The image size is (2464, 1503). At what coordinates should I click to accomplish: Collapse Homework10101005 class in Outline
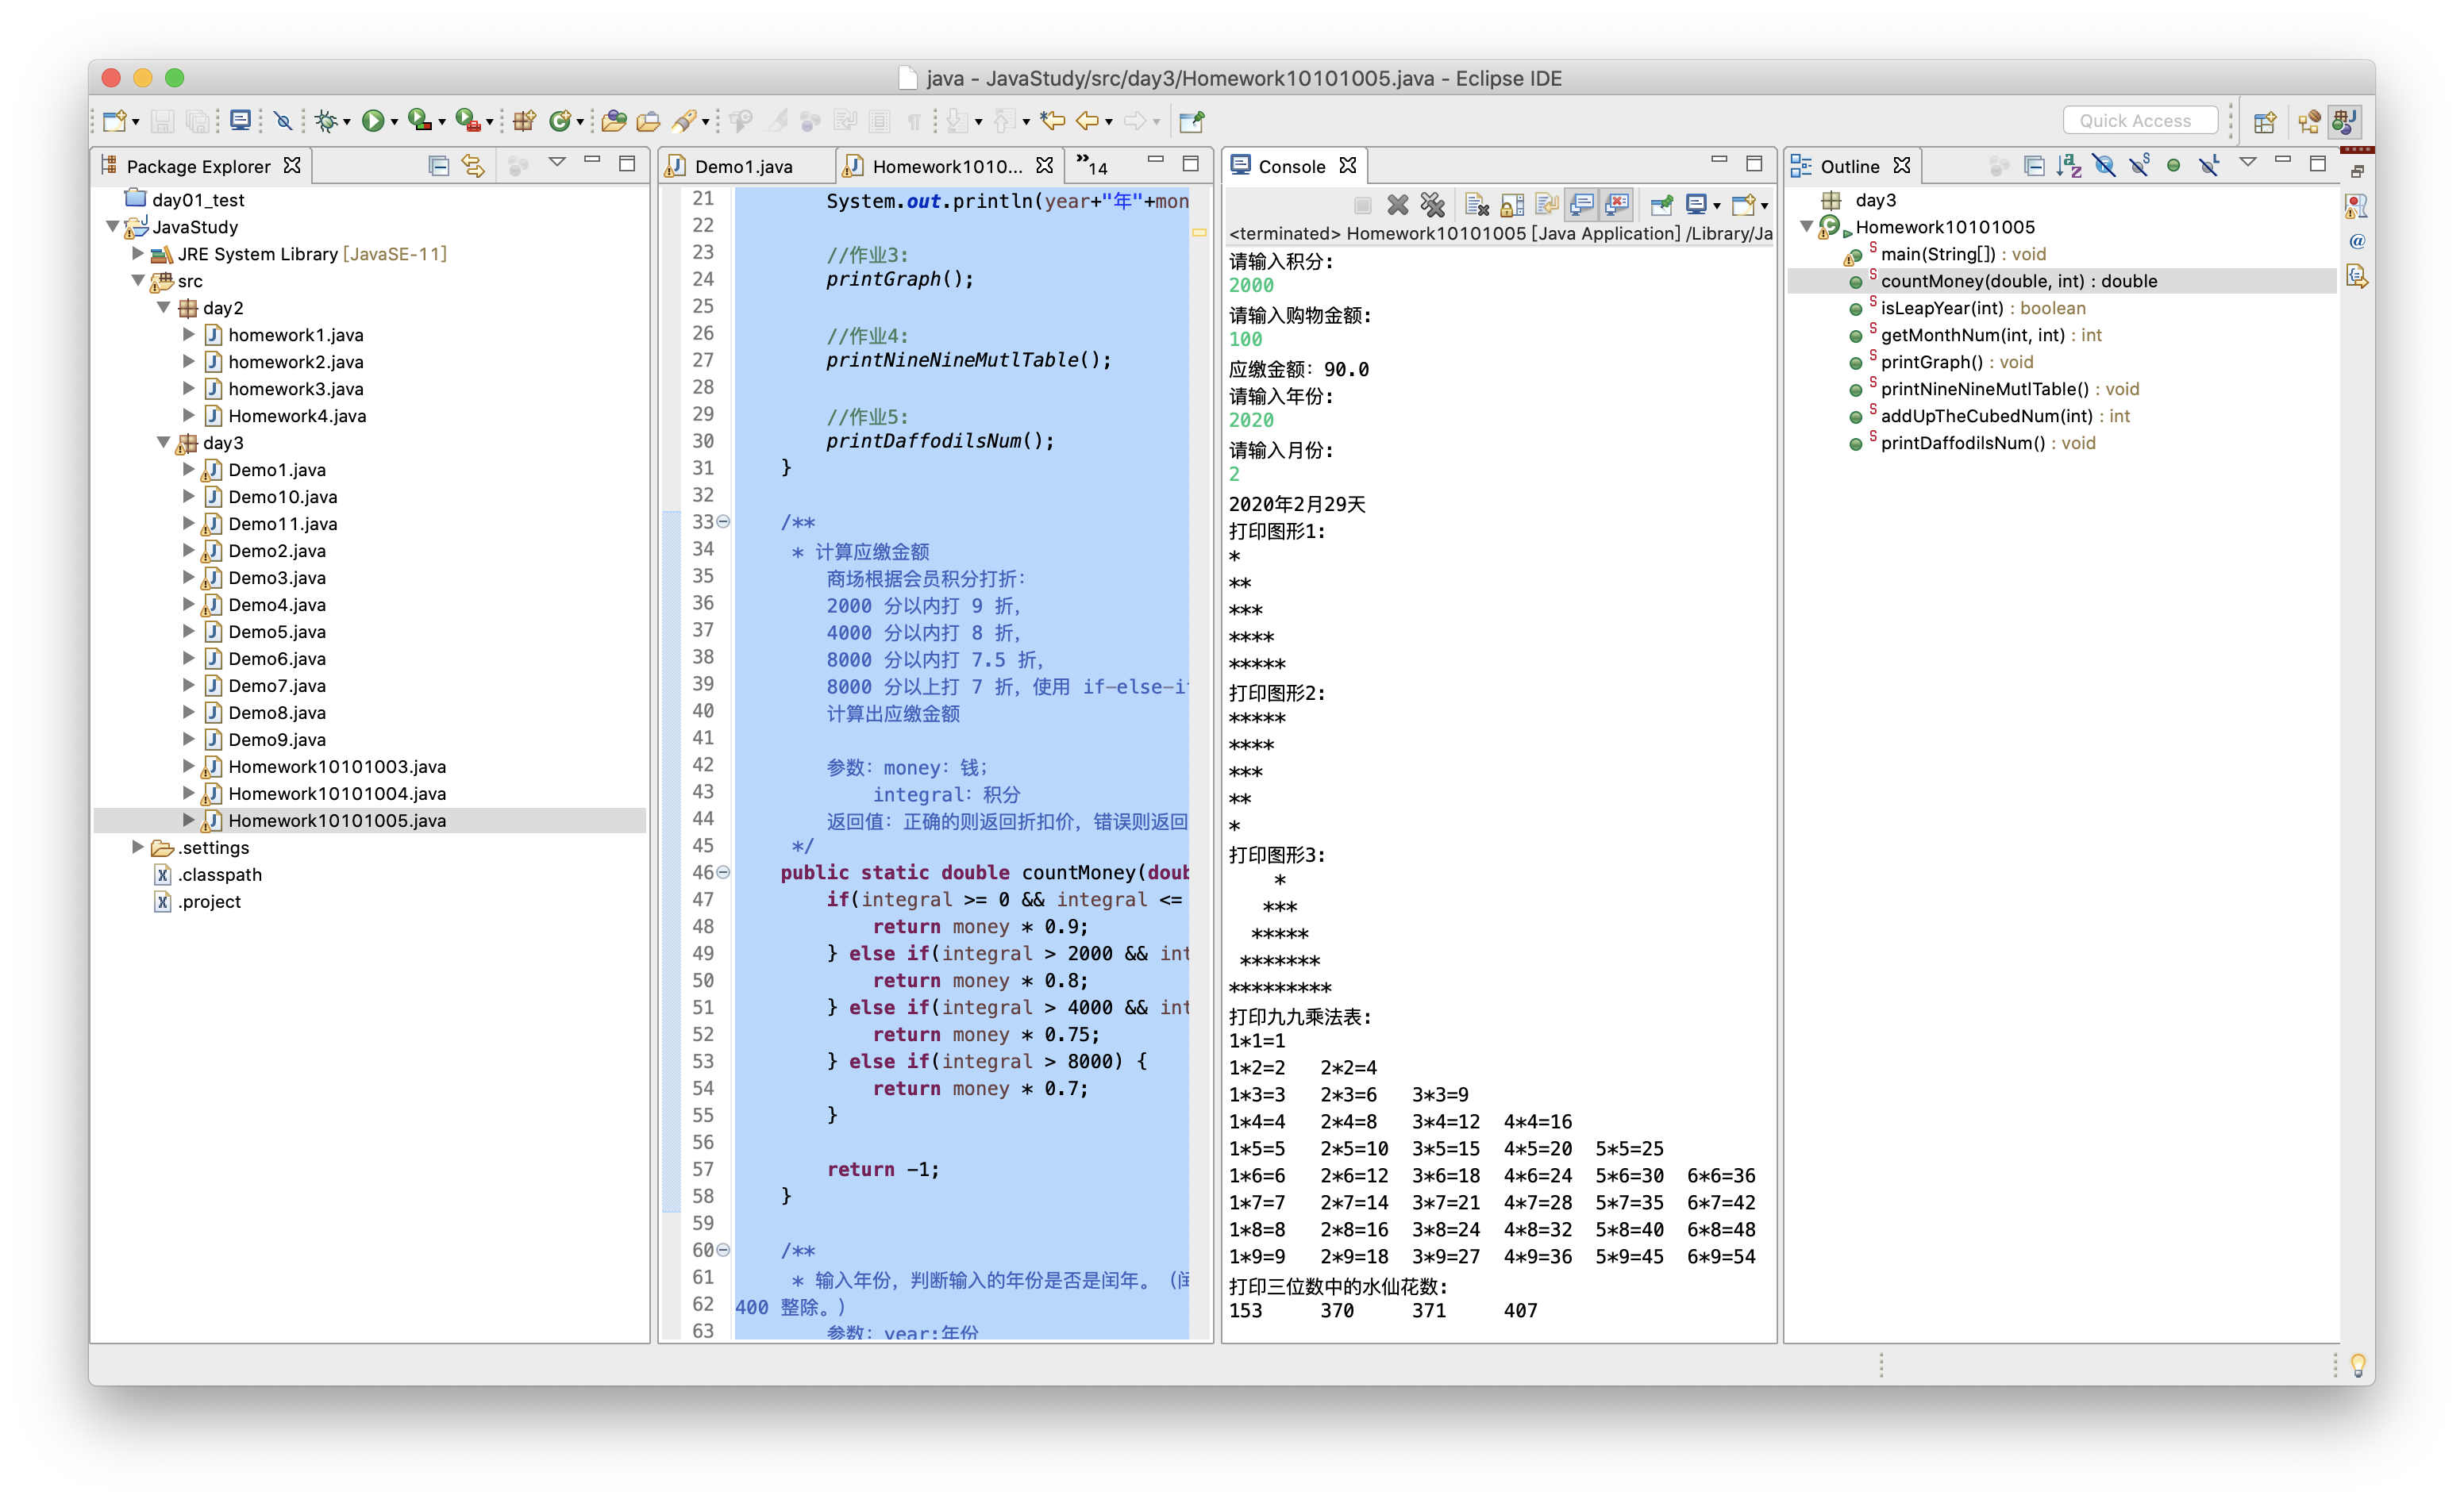(x=1807, y=226)
